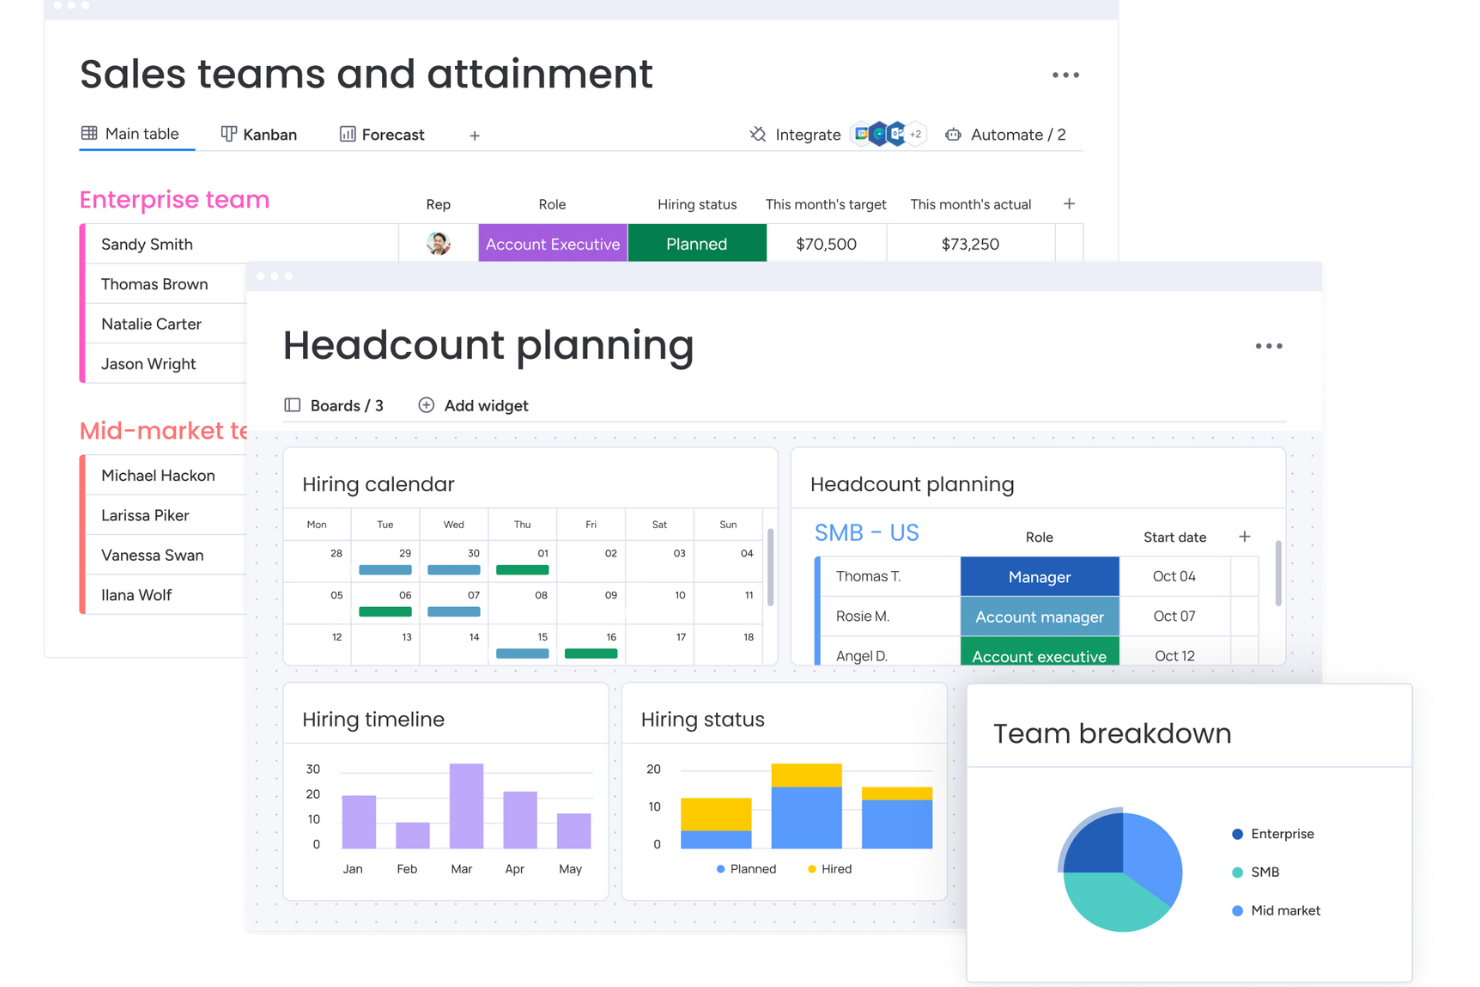Image resolution: width=1480 pixels, height=987 pixels.
Task: Select the $70,500 target cell
Action: coord(826,243)
